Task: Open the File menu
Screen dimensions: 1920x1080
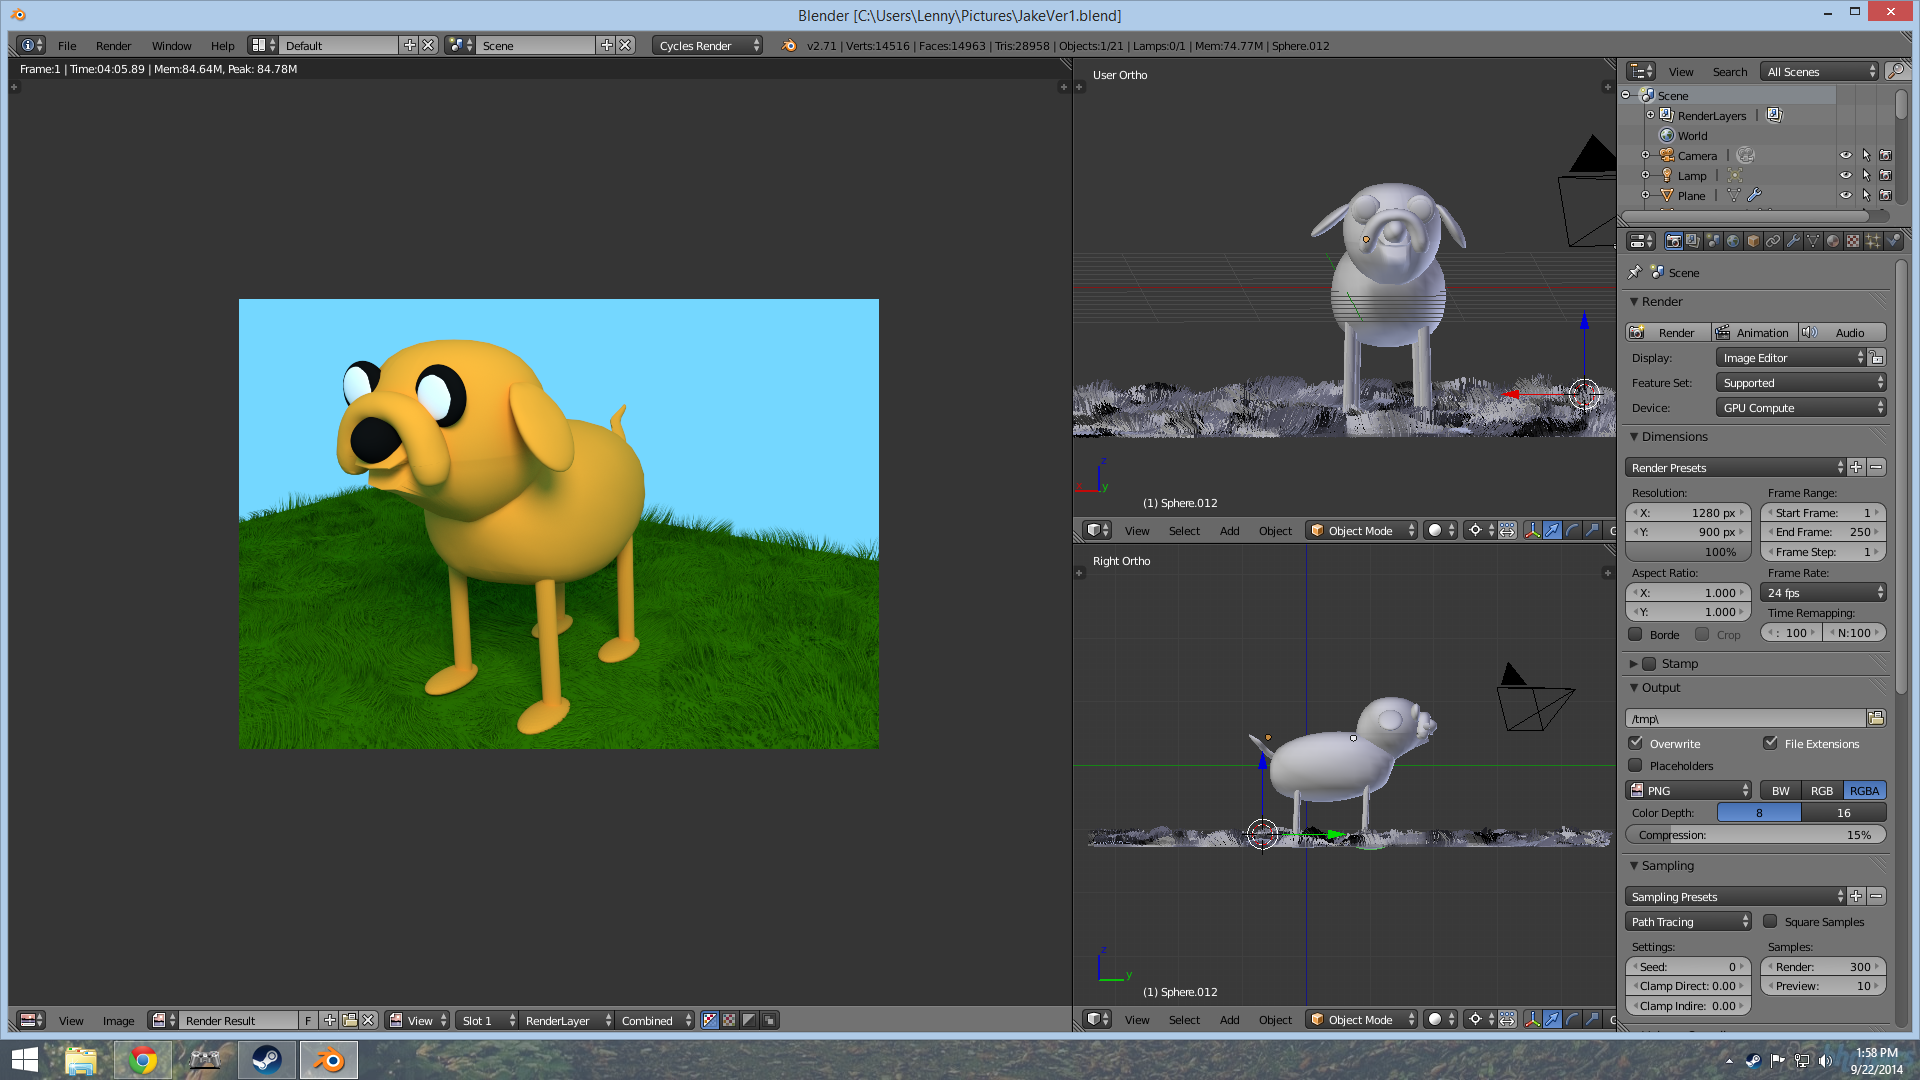Action: 67,45
